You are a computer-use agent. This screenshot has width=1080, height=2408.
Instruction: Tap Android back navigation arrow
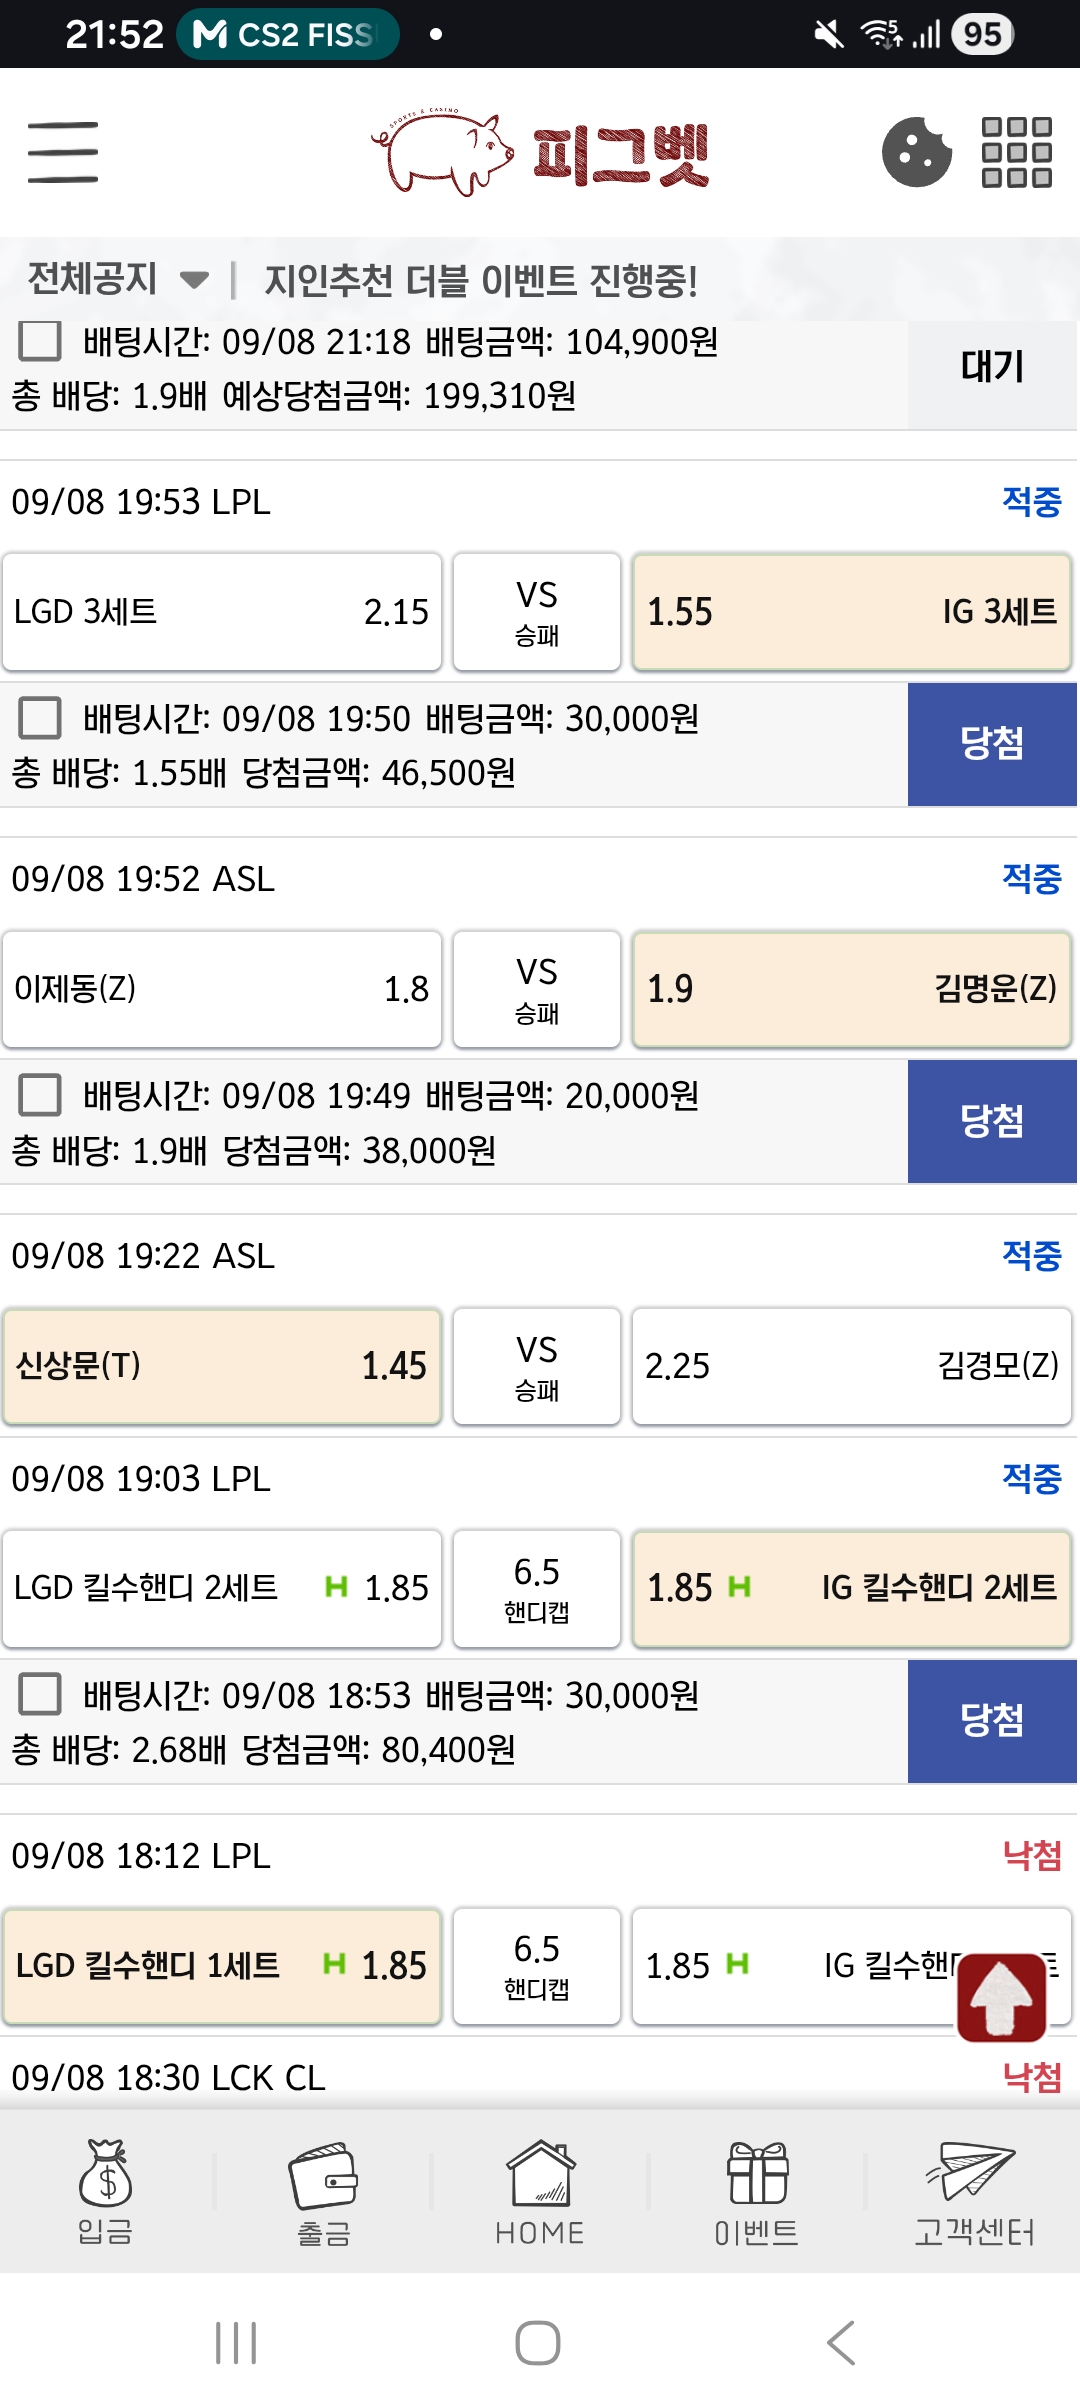841,2343
